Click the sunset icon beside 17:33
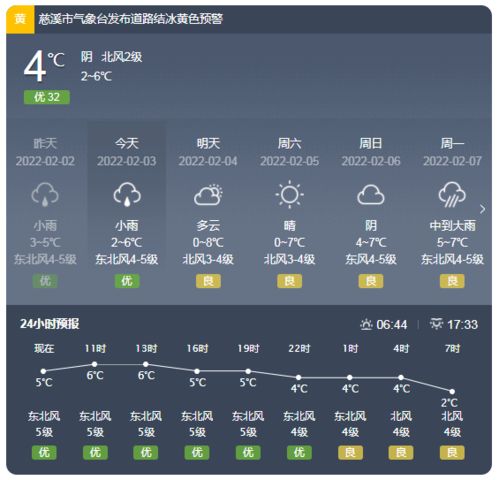 [436, 324]
